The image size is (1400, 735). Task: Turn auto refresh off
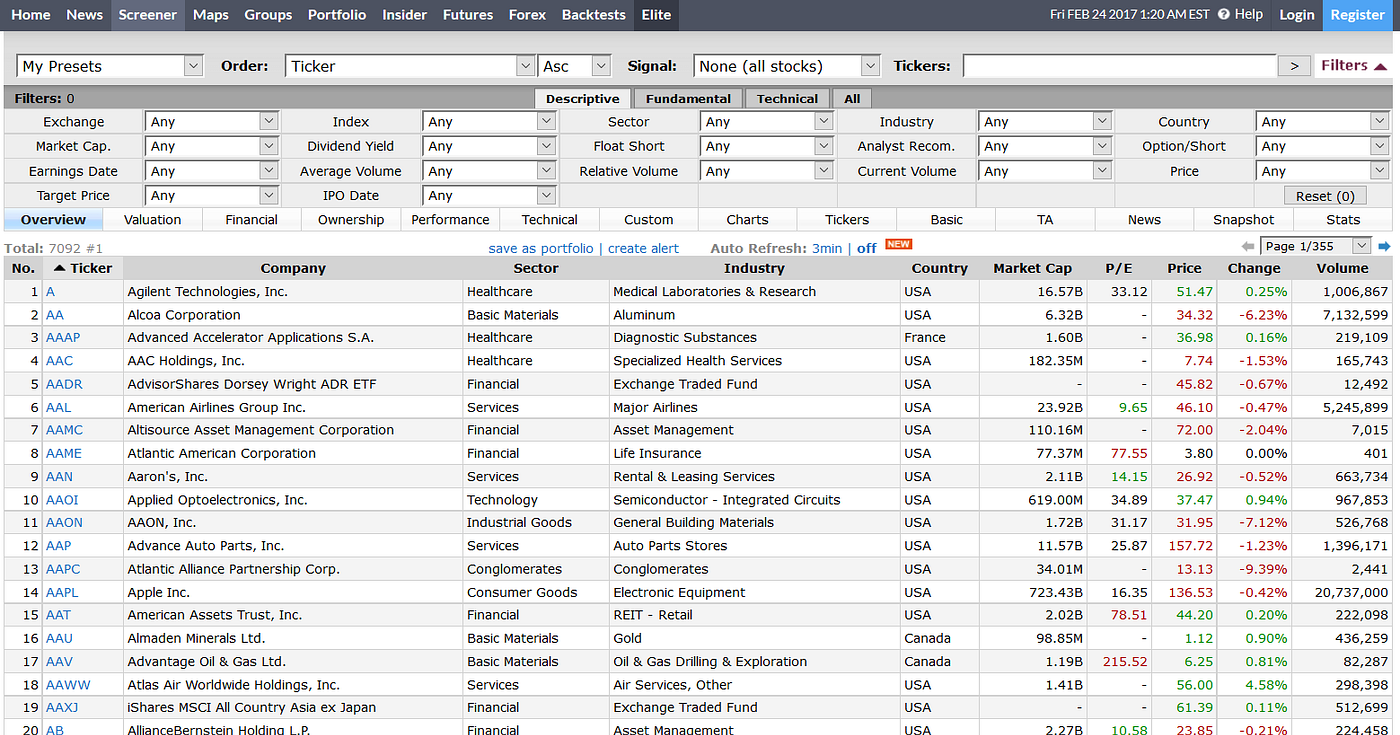tap(866, 248)
